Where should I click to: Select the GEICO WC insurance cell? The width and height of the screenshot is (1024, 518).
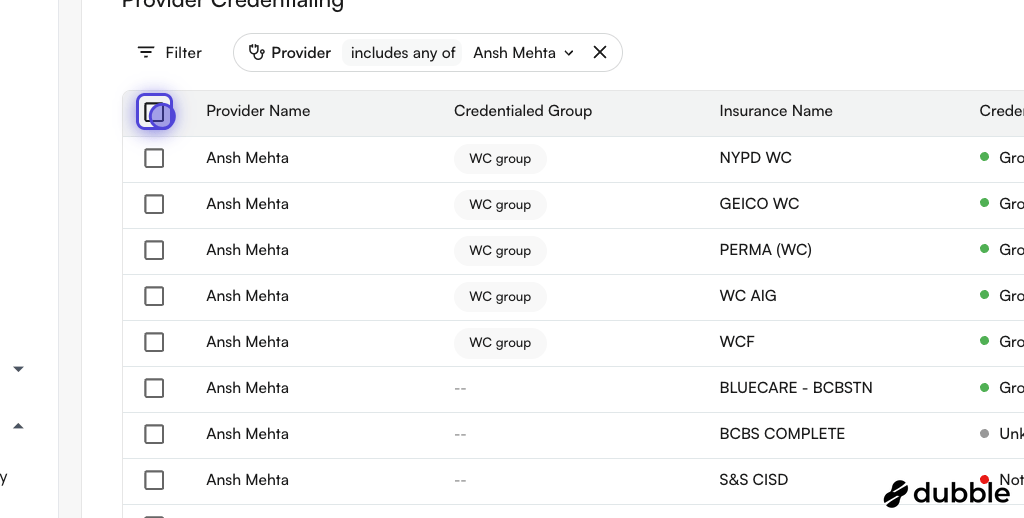(x=759, y=204)
